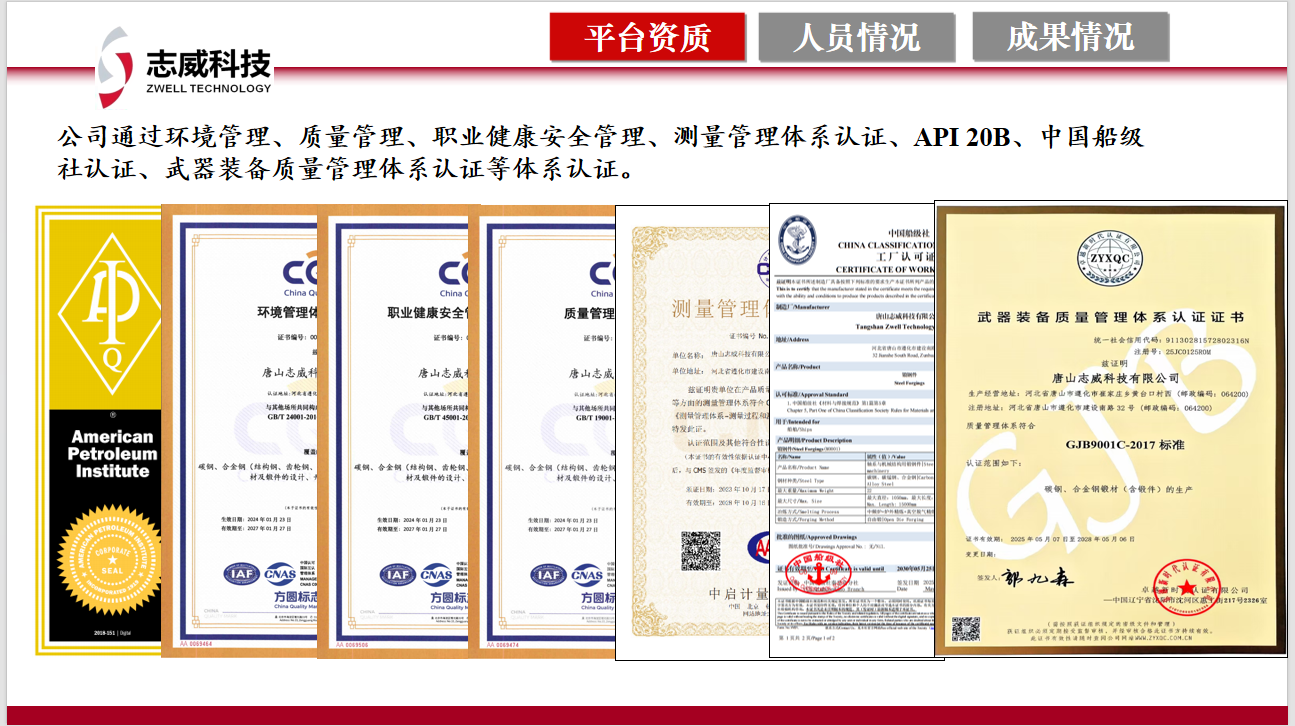Click CNAS logo on 质量管理 certificate
The image size is (1295, 726).
(x=587, y=575)
